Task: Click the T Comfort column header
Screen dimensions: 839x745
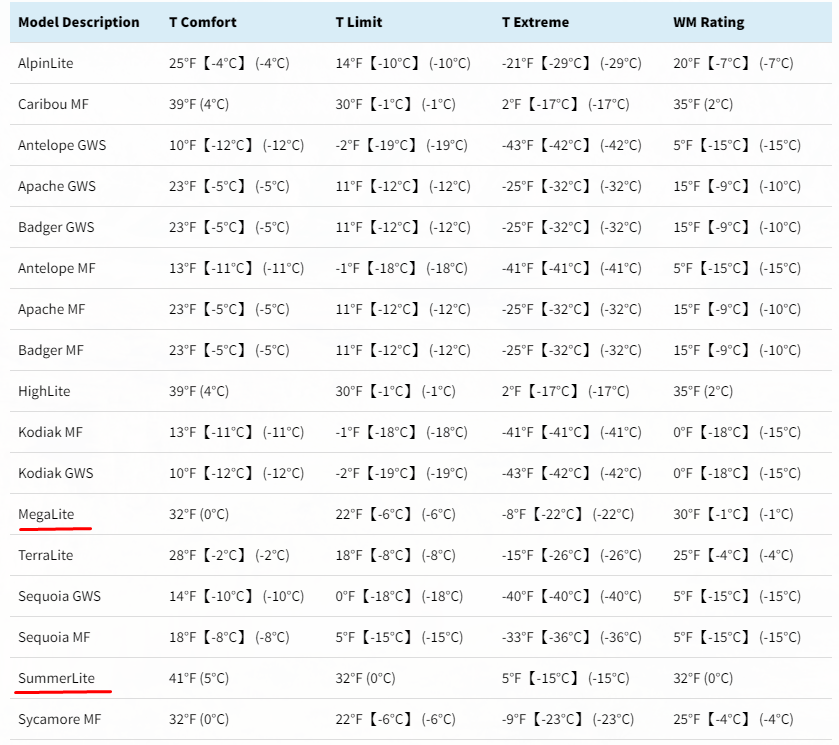Action: [203, 22]
